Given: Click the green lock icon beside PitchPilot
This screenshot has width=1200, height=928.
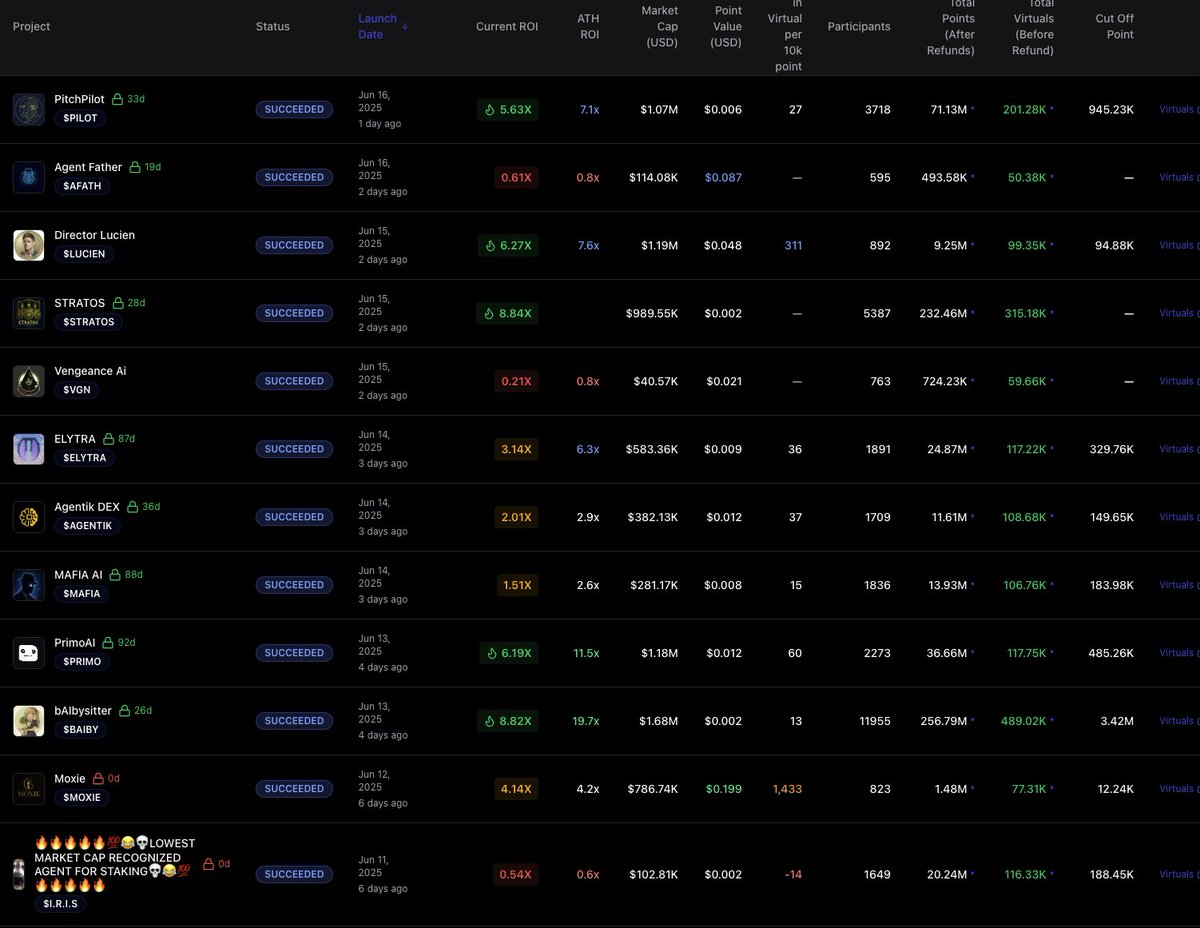Looking at the screenshot, I should [117, 99].
